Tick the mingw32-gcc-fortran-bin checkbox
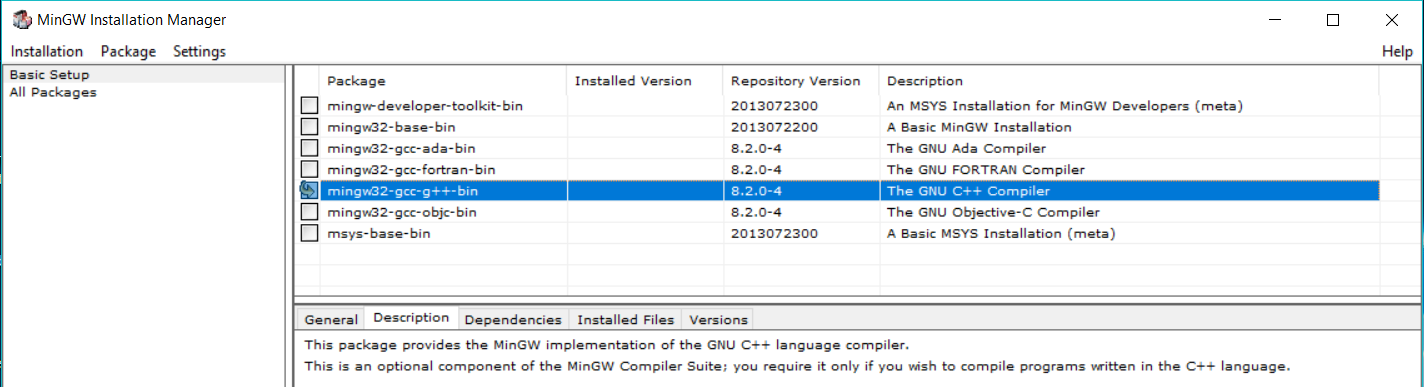Screen dimensions: 1424x387 [x=310, y=169]
